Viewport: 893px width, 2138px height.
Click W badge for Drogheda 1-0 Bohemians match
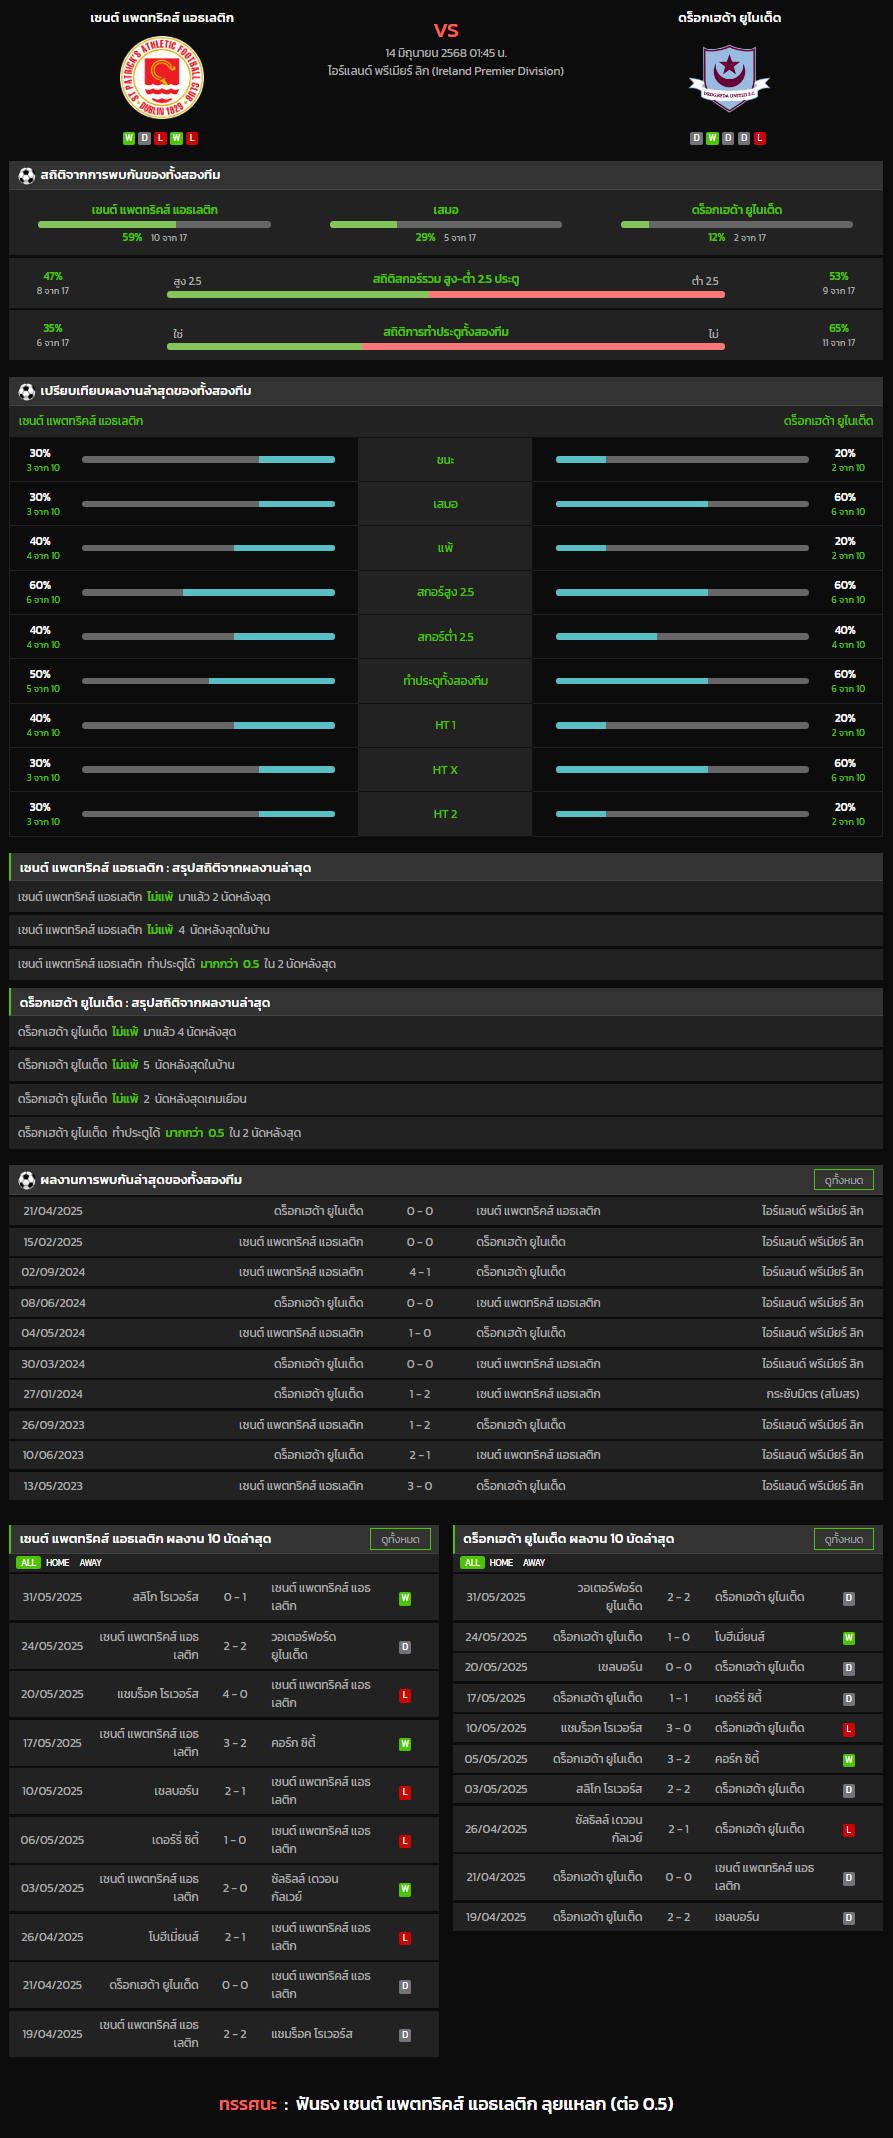[x=849, y=1638]
